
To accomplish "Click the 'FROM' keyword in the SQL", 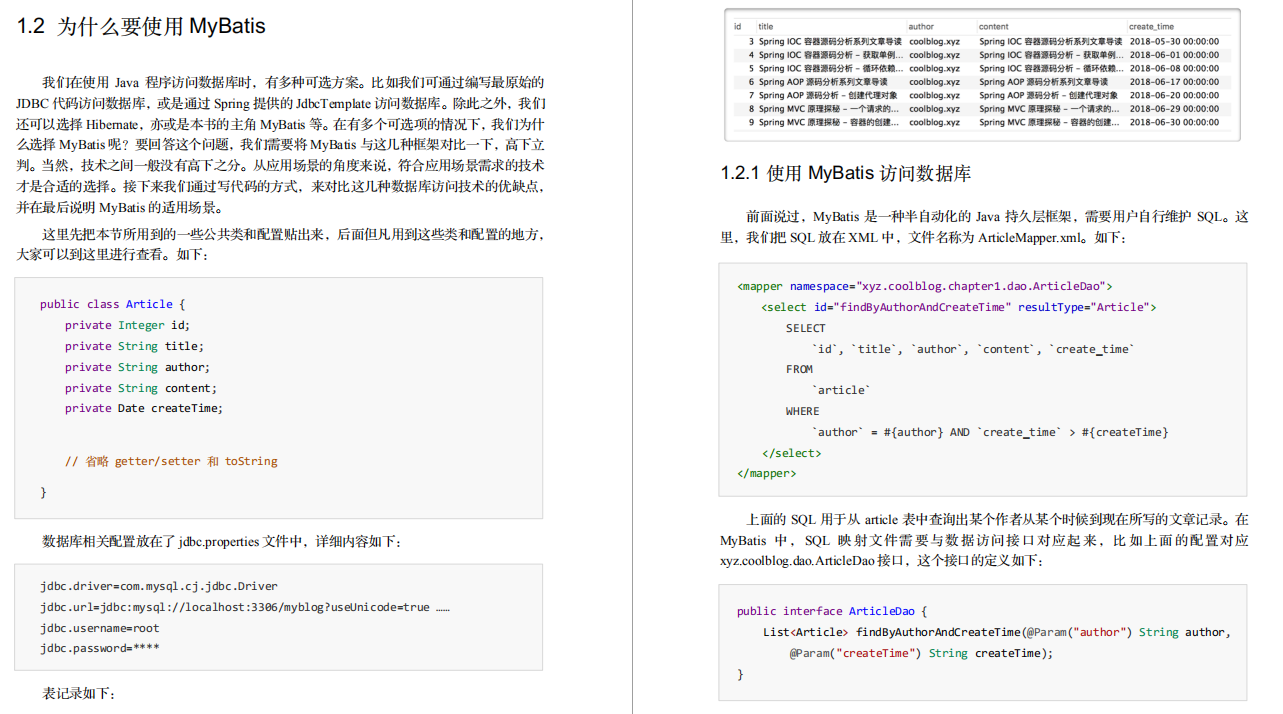I will point(799,369).
